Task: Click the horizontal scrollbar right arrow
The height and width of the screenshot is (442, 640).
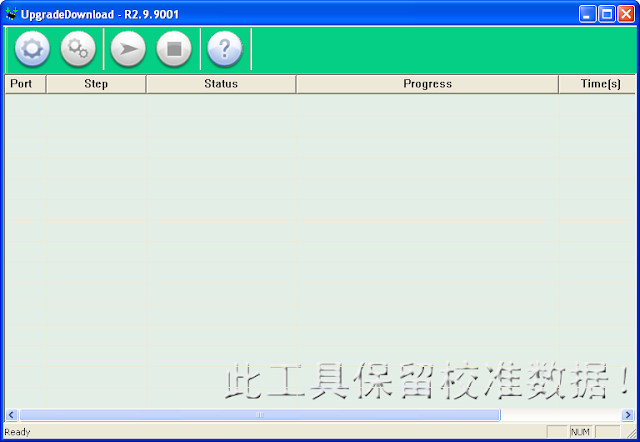Action: coord(628,415)
